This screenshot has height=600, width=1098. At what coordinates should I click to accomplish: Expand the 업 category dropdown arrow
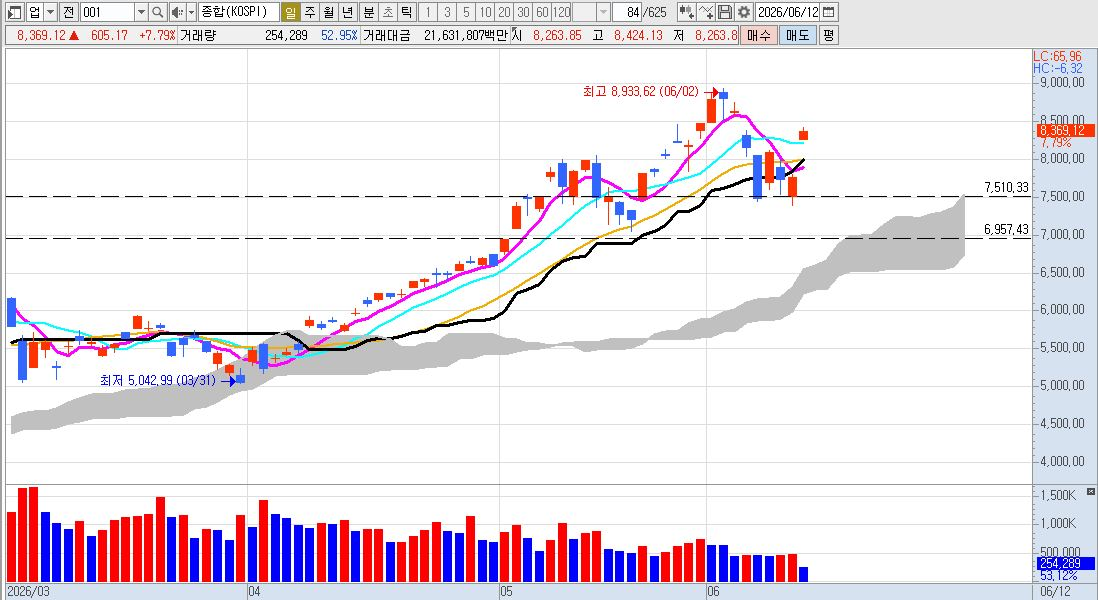click(50, 12)
